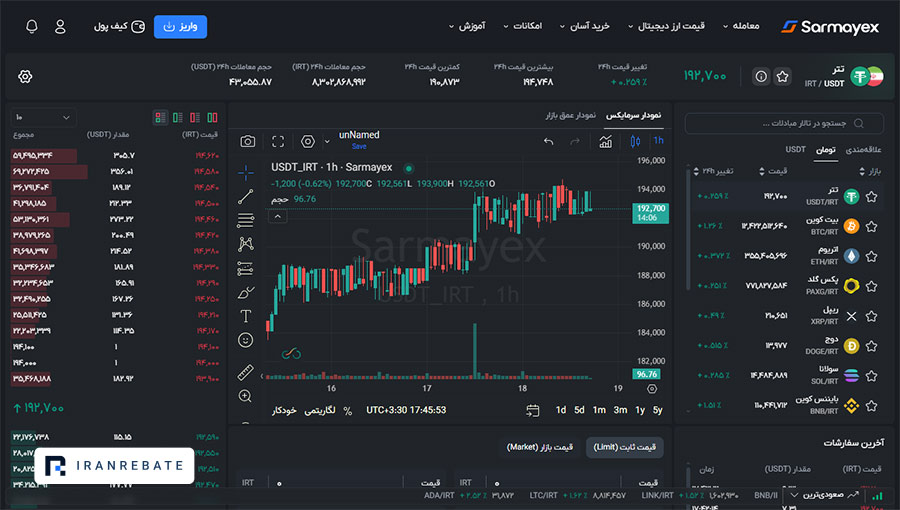Open order book depth dropdown ۱۰
This screenshot has height=510, width=900.
click(43, 118)
